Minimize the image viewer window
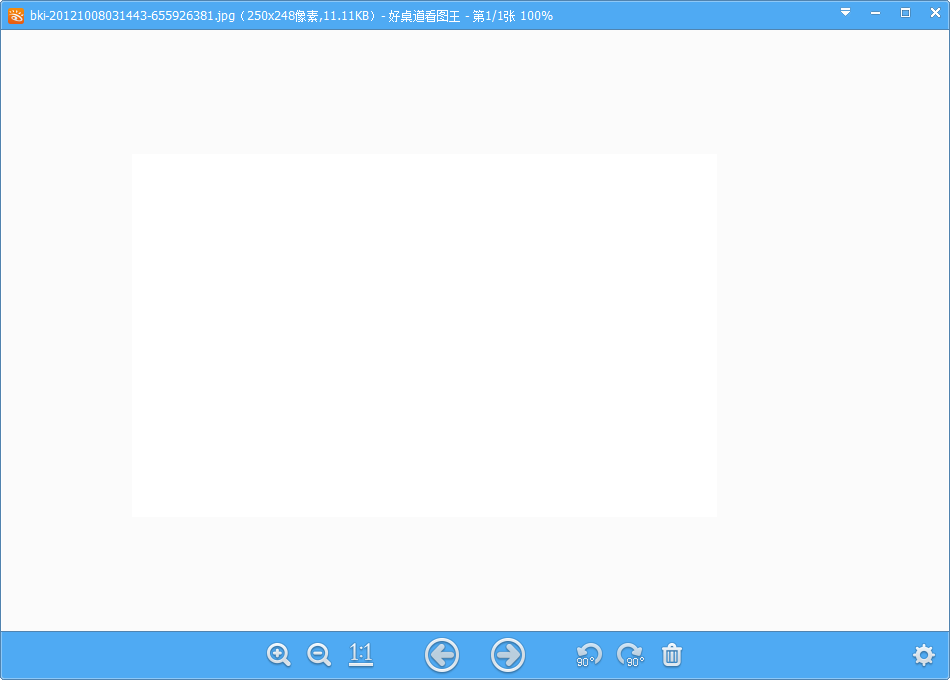Viewport: 950px width, 680px height. pos(875,13)
